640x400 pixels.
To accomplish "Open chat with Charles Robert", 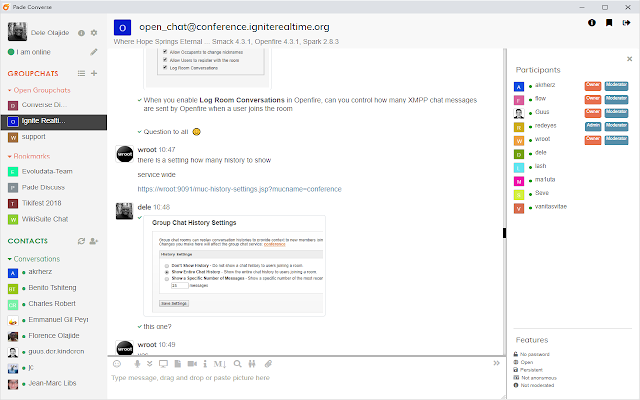I will point(53,304).
